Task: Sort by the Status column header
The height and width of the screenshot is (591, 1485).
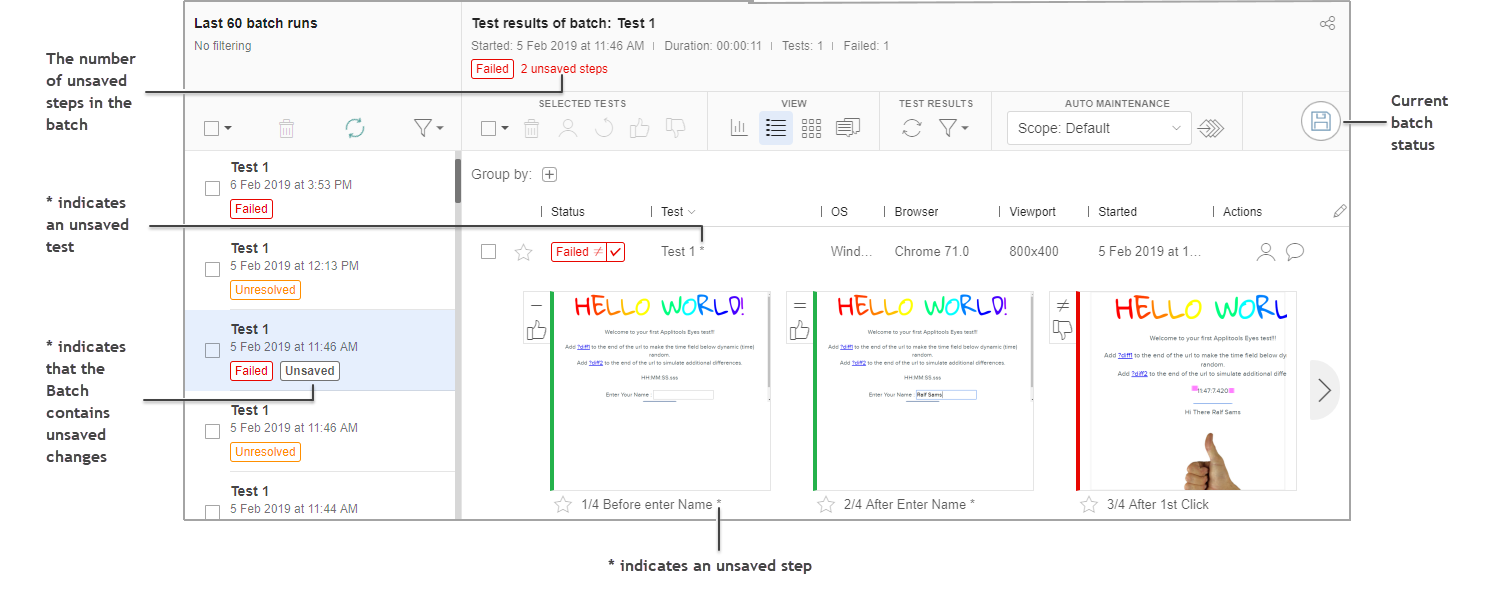Action: 568,212
